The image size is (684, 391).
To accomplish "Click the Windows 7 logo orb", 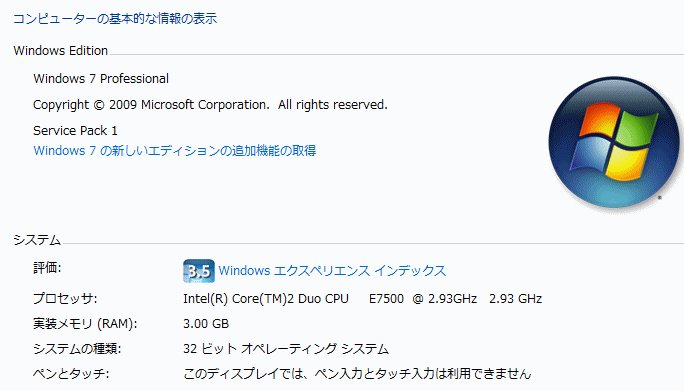I will 613,142.
